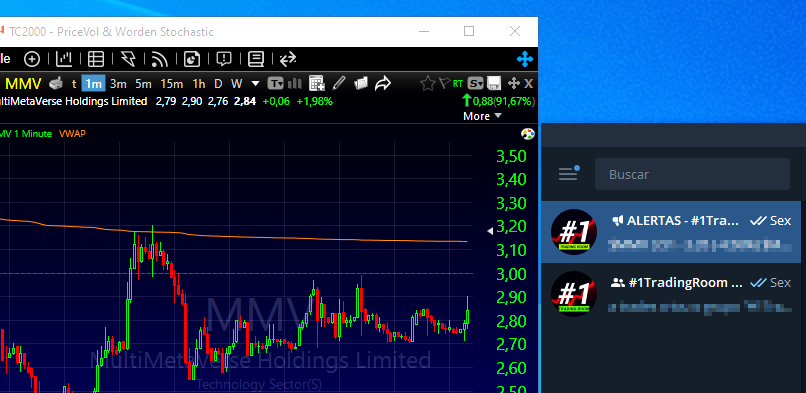Image resolution: width=806 pixels, height=393 pixels.
Task: Open the chart template T dropdown
Action: click(x=276, y=83)
